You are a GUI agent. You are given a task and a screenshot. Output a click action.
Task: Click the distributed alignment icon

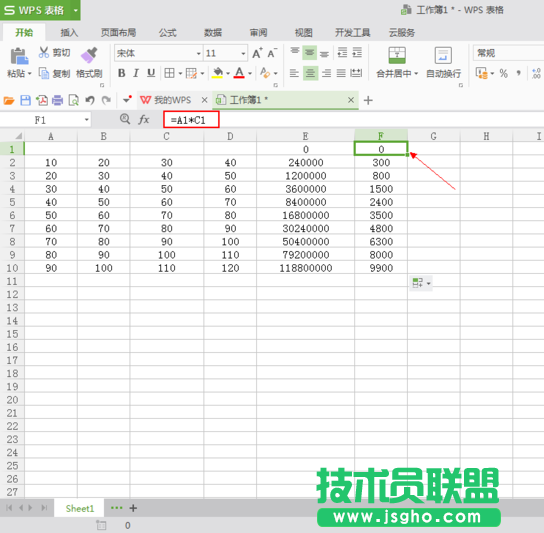click(x=356, y=73)
